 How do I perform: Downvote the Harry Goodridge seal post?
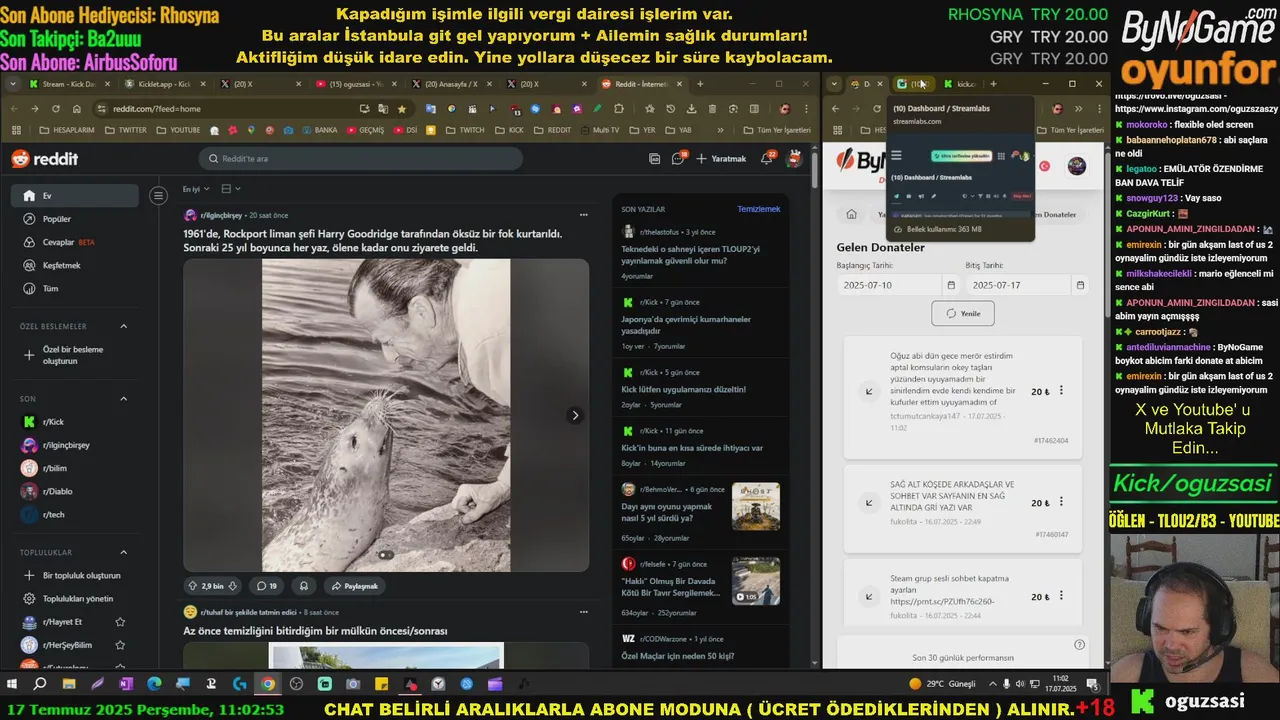(x=233, y=586)
